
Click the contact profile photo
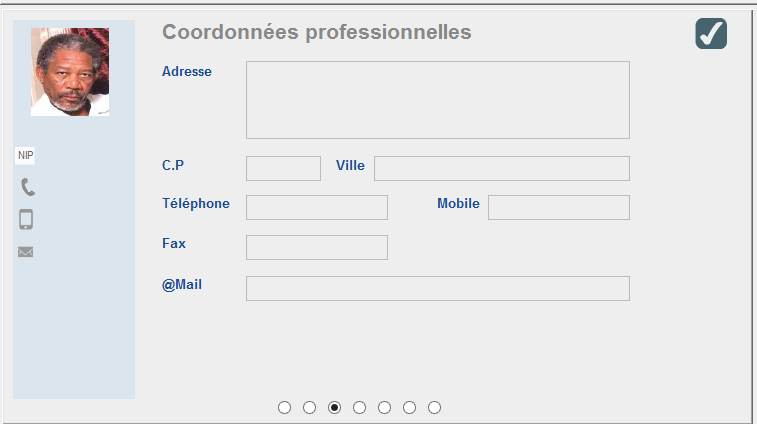pos(70,72)
